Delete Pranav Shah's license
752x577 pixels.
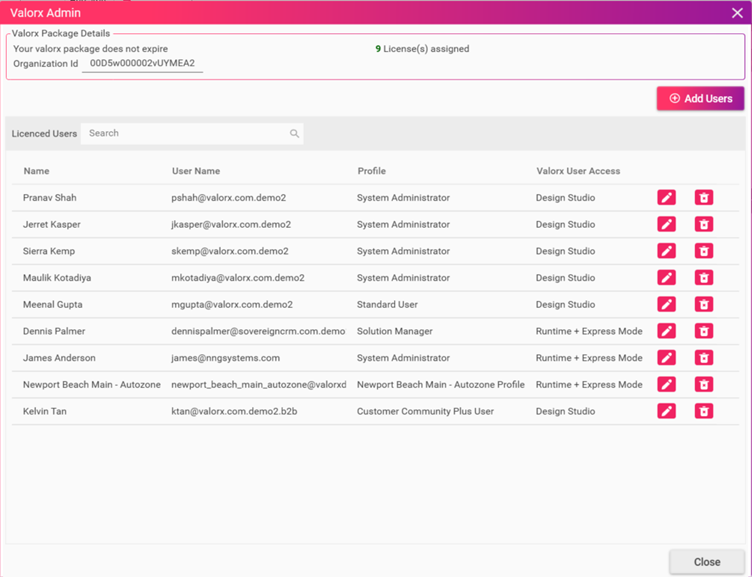click(704, 198)
